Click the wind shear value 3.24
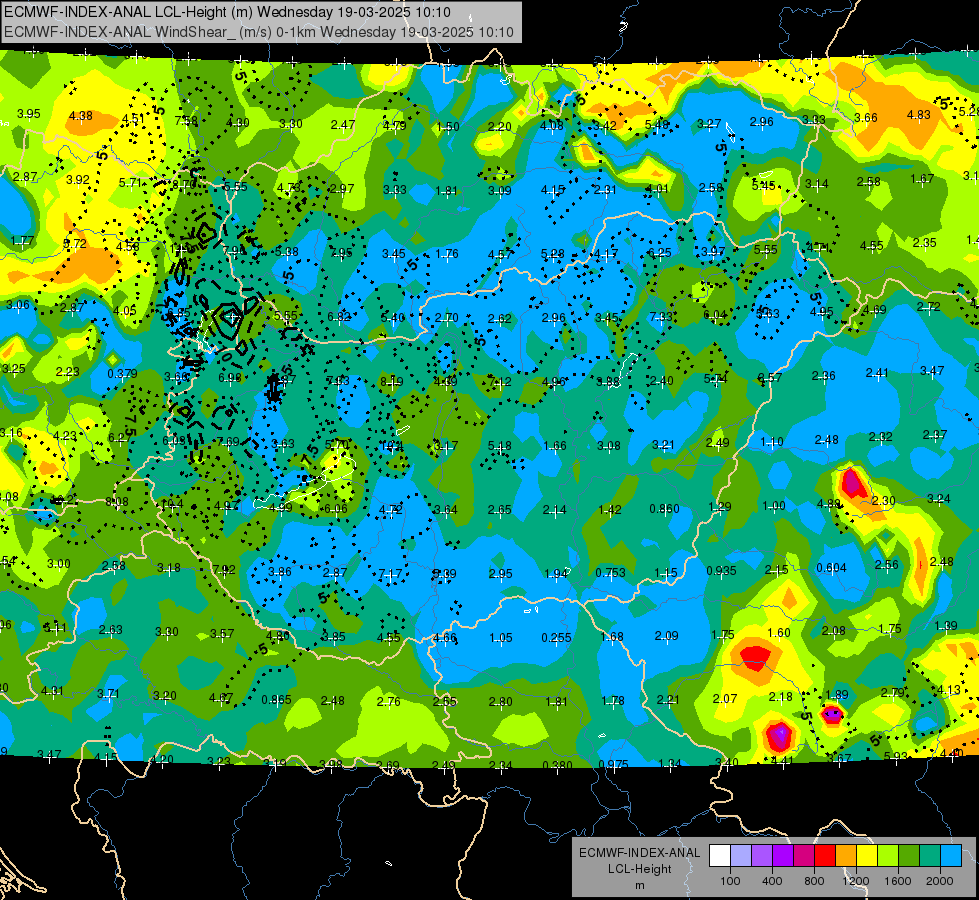 pos(939,498)
